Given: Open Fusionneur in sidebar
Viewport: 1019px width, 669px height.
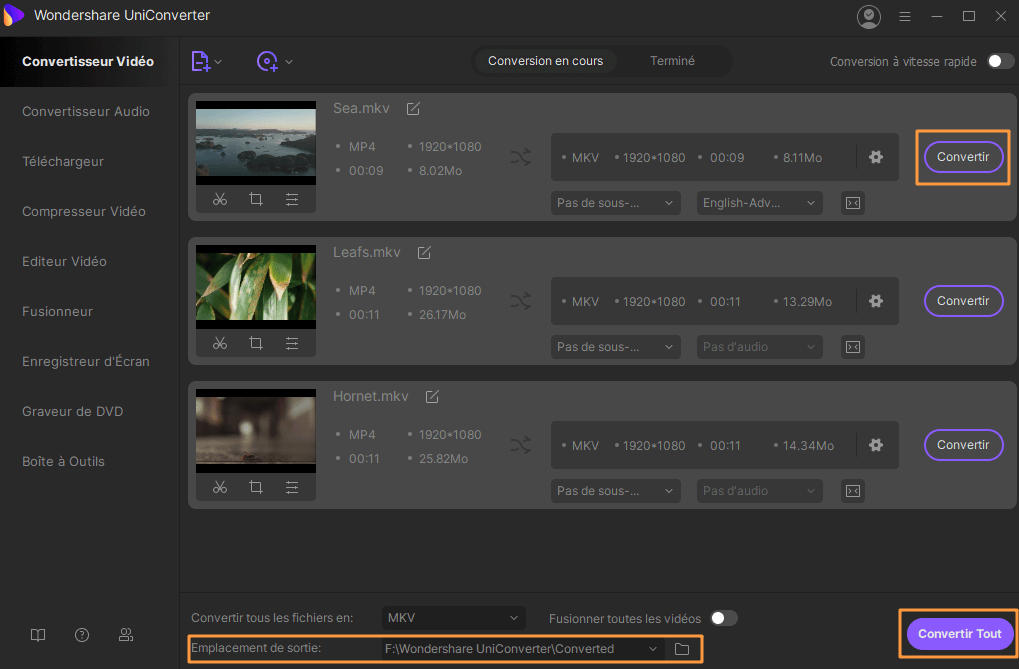Looking at the screenshot, I should click(x=57, y=311).
